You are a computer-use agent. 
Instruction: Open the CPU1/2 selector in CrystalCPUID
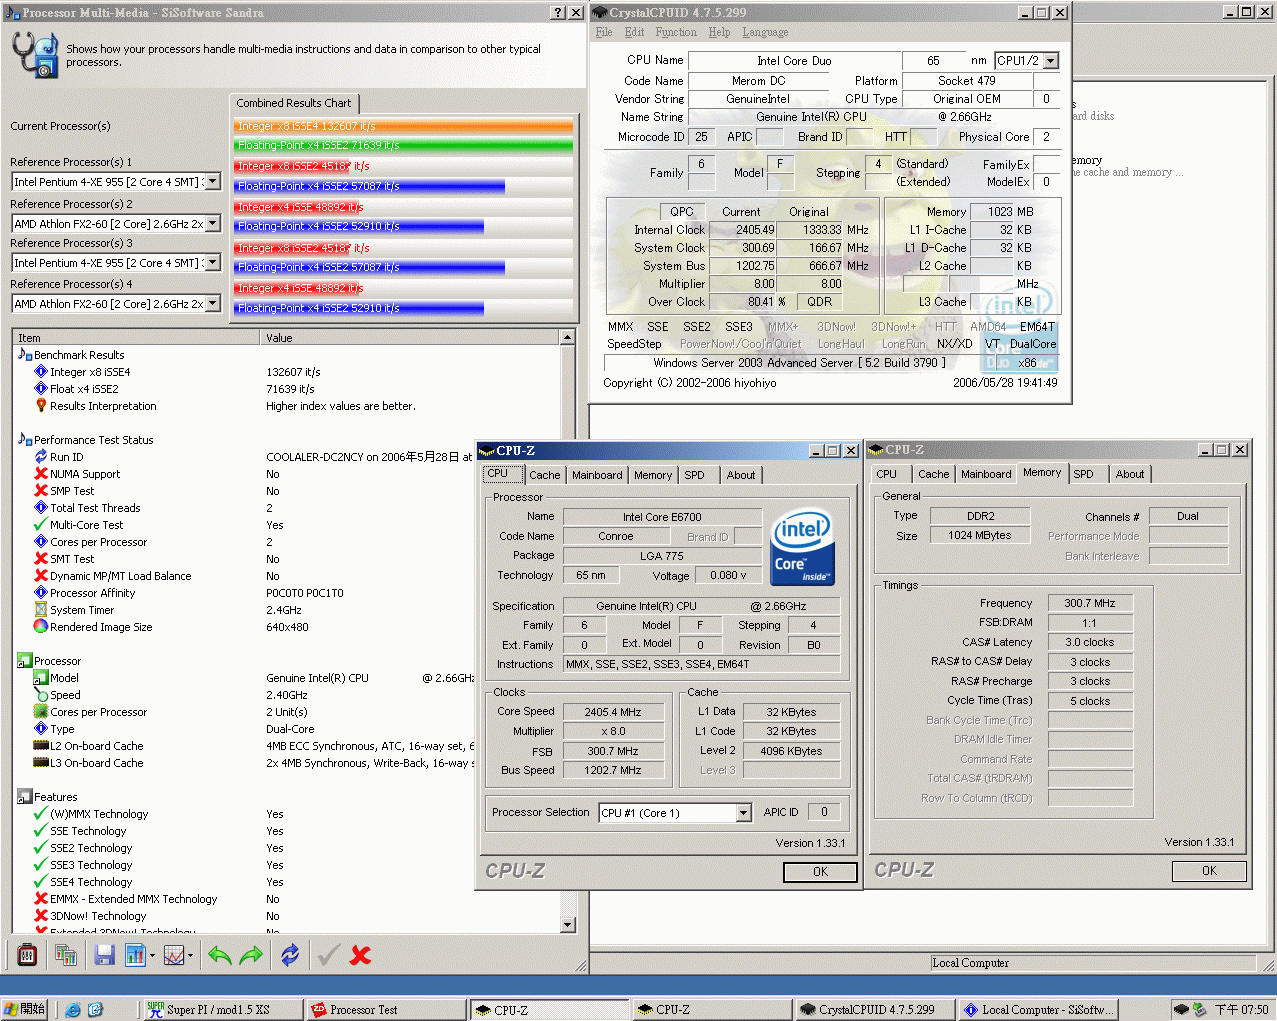point(1050,61)
